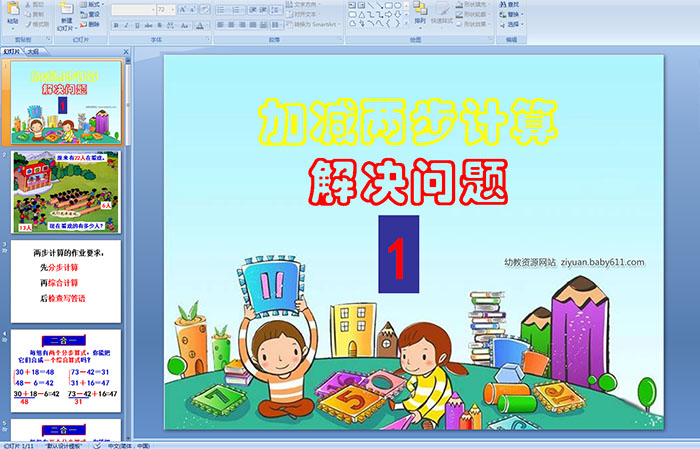Click Quick Styles (快速样式) button
This screenshot has height=449, width=700.
coord(442,14)
